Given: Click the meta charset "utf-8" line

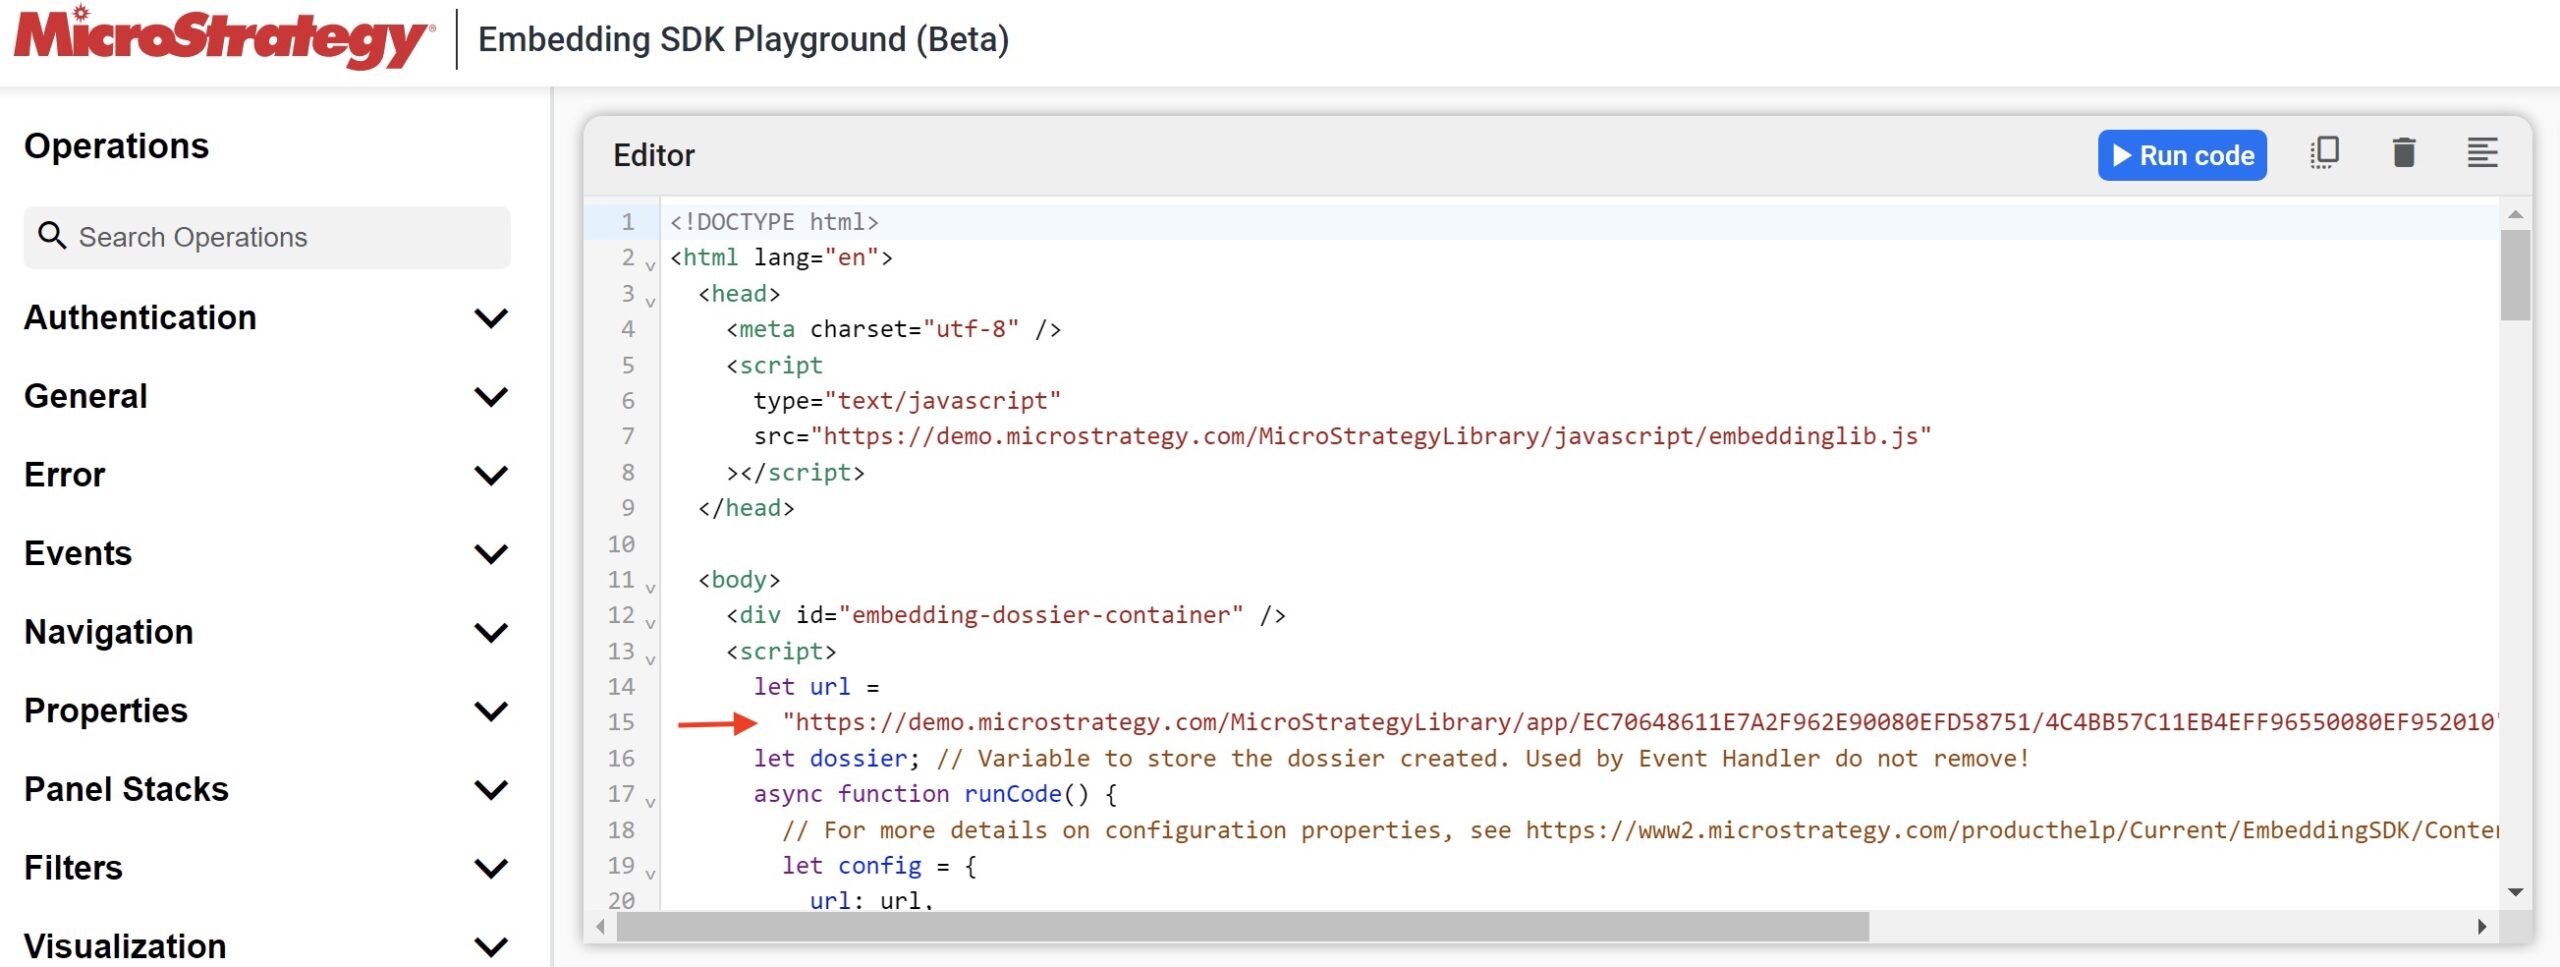Looking at the screenshot, I should tap(893, 329).
